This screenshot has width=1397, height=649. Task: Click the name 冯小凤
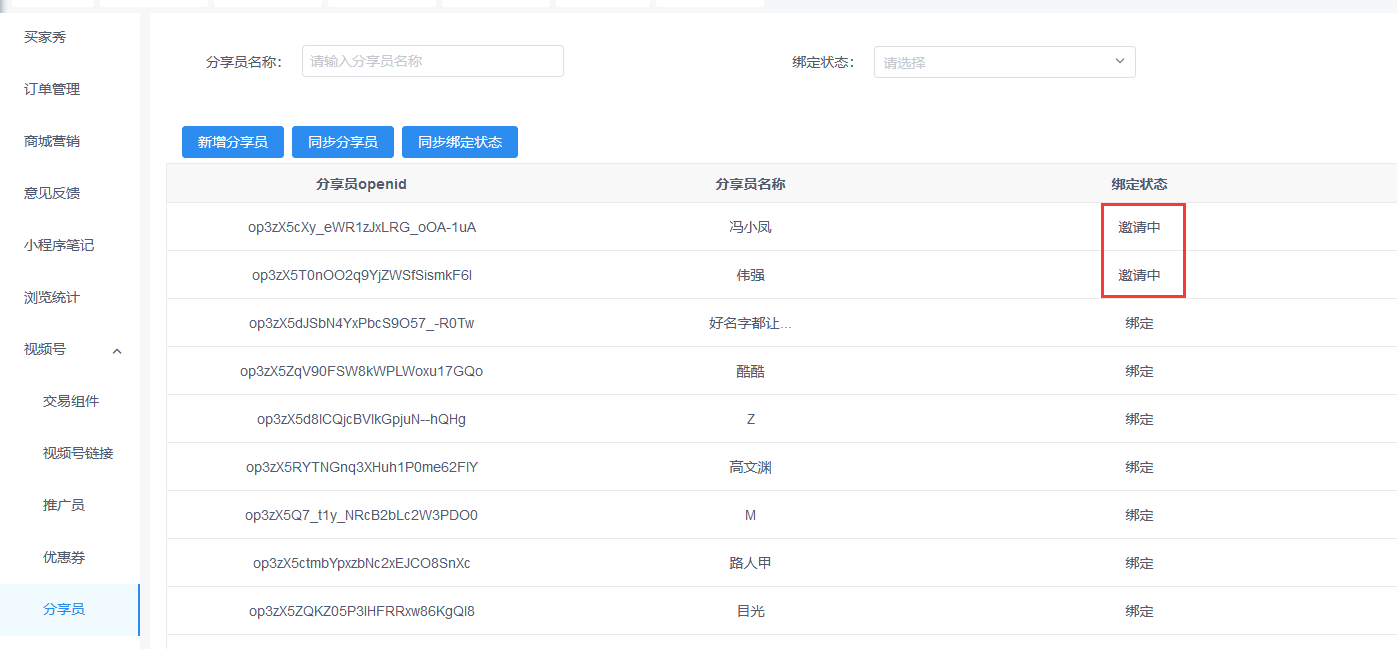point(751,227)
